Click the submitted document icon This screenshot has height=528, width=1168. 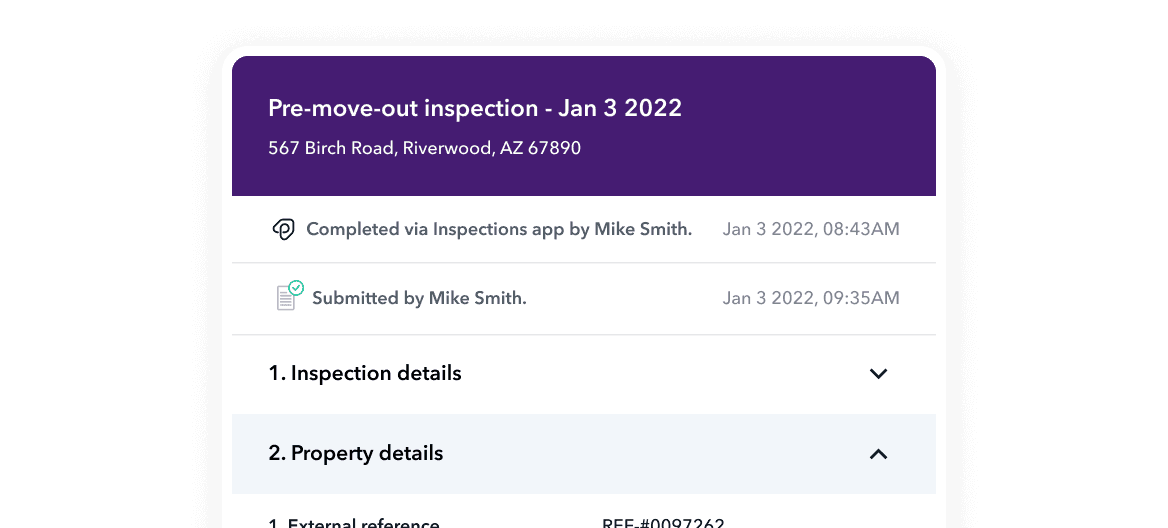coord(286,298)
